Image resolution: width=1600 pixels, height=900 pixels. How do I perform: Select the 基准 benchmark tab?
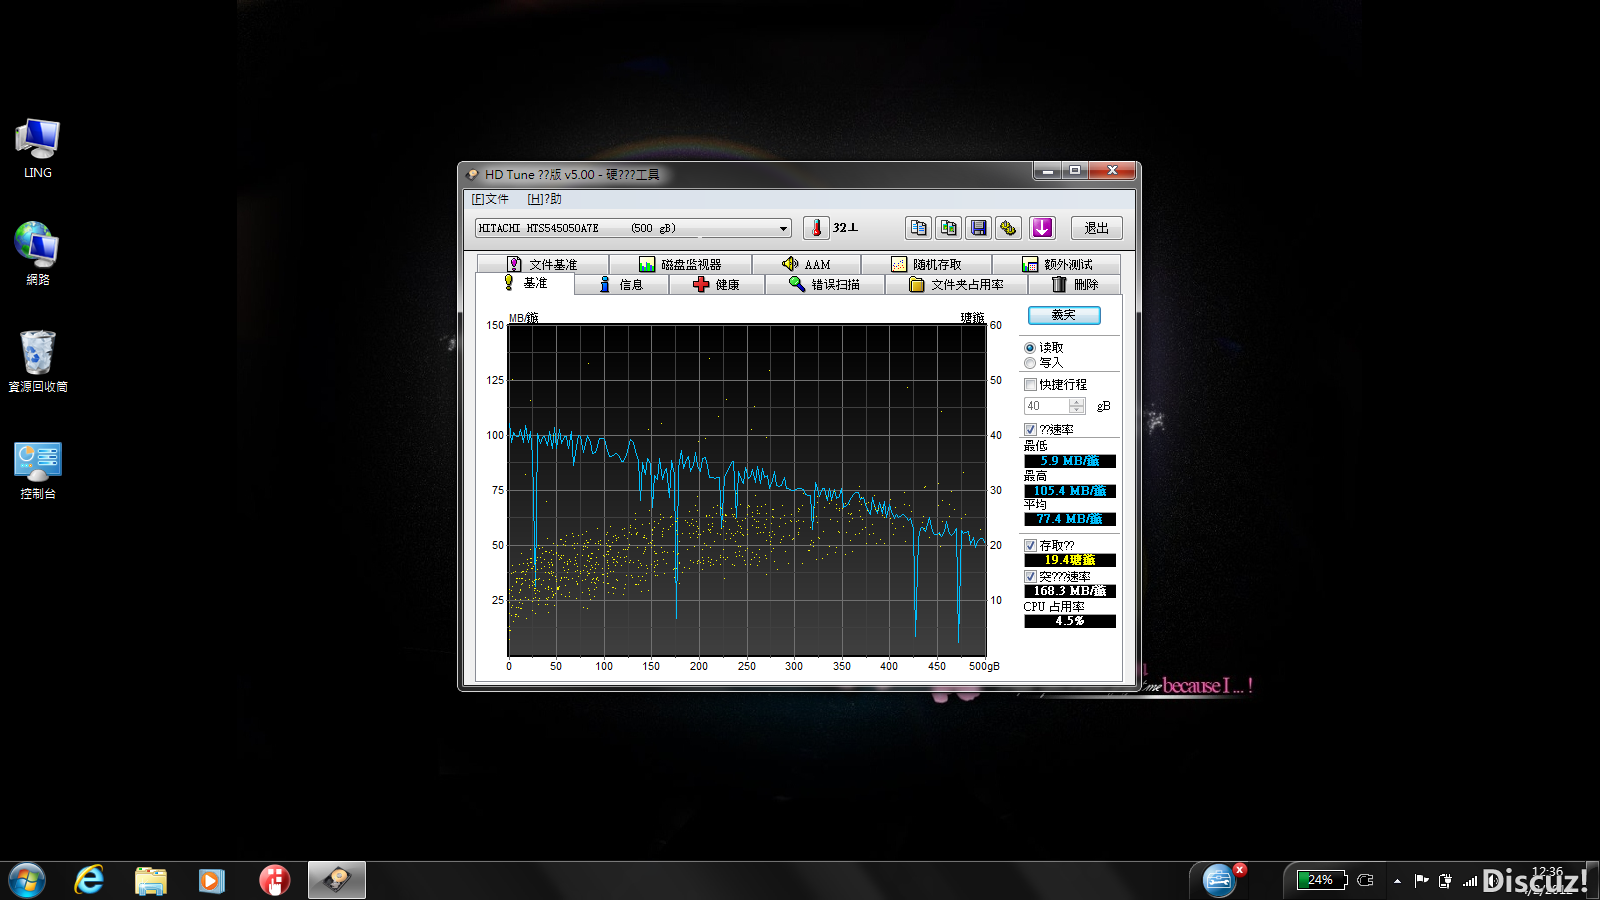tap(526, 283)
